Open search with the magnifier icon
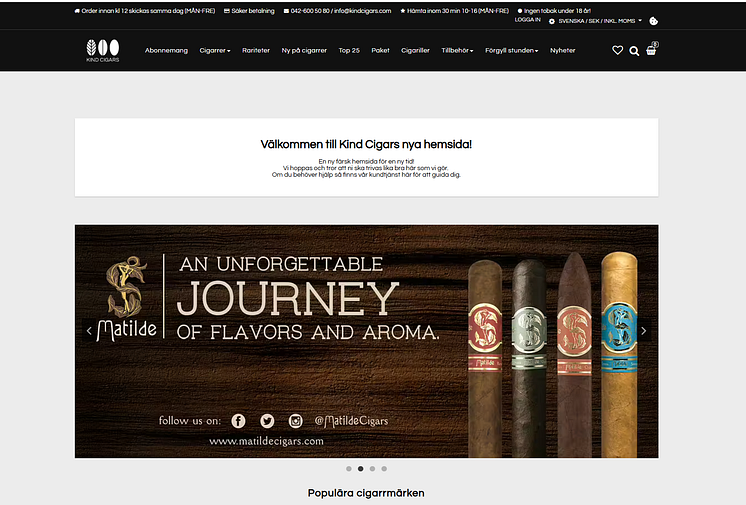 tap(634, 51)
